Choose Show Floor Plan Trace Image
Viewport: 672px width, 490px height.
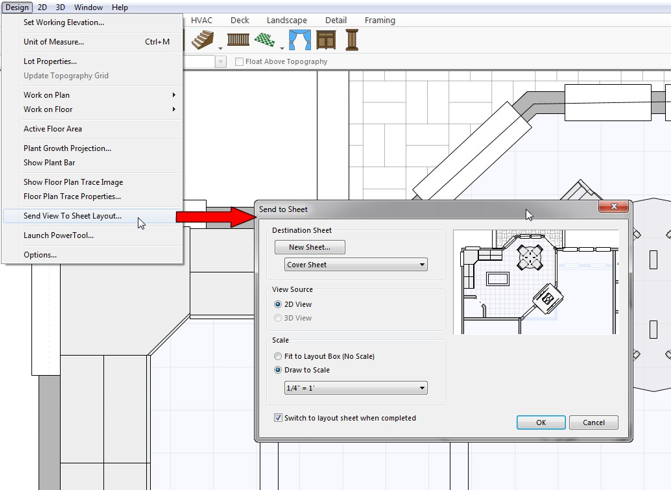coord(93,182)
